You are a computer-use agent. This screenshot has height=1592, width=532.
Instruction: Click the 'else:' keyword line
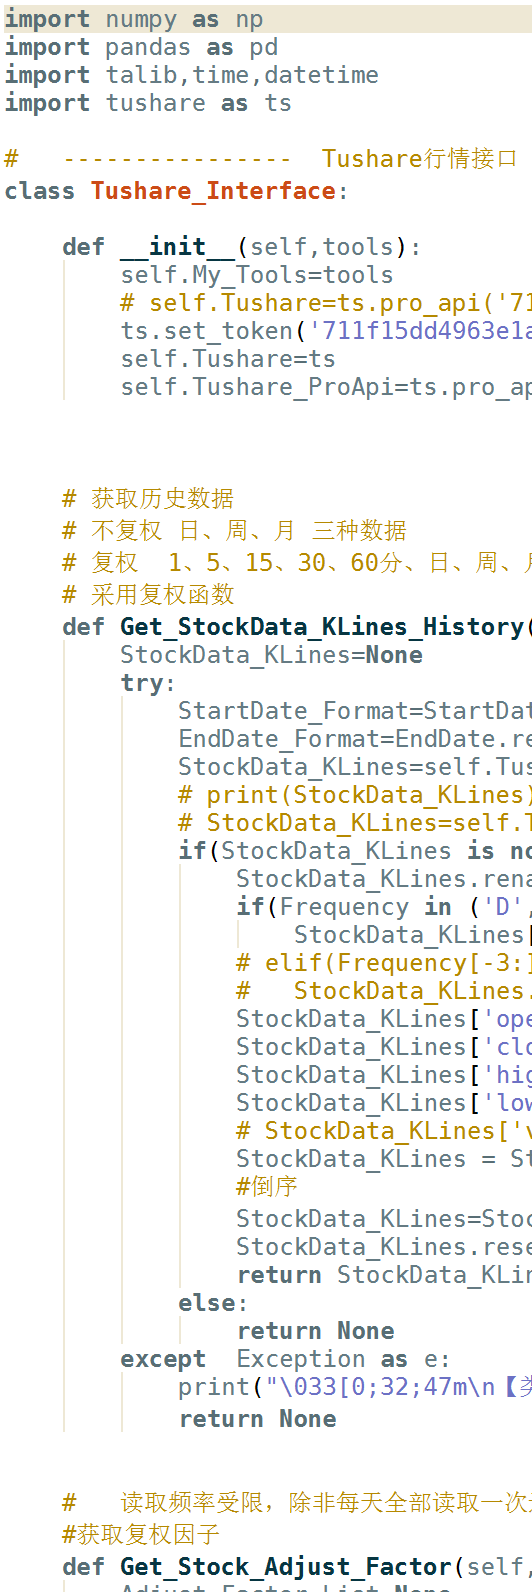pos(213,1303)
